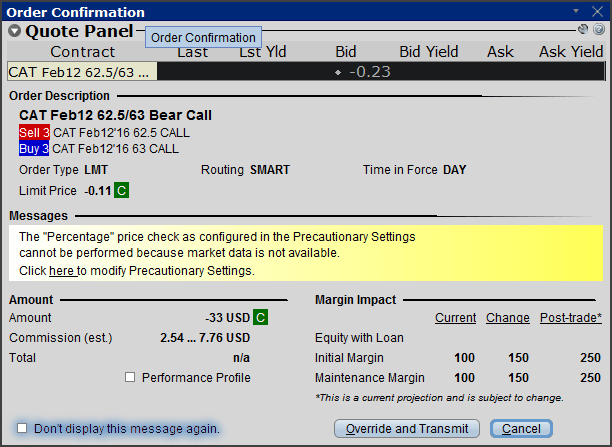This screenshot has height=447, width=612.
Task: Select the Change margin column header
Action: 508,318
